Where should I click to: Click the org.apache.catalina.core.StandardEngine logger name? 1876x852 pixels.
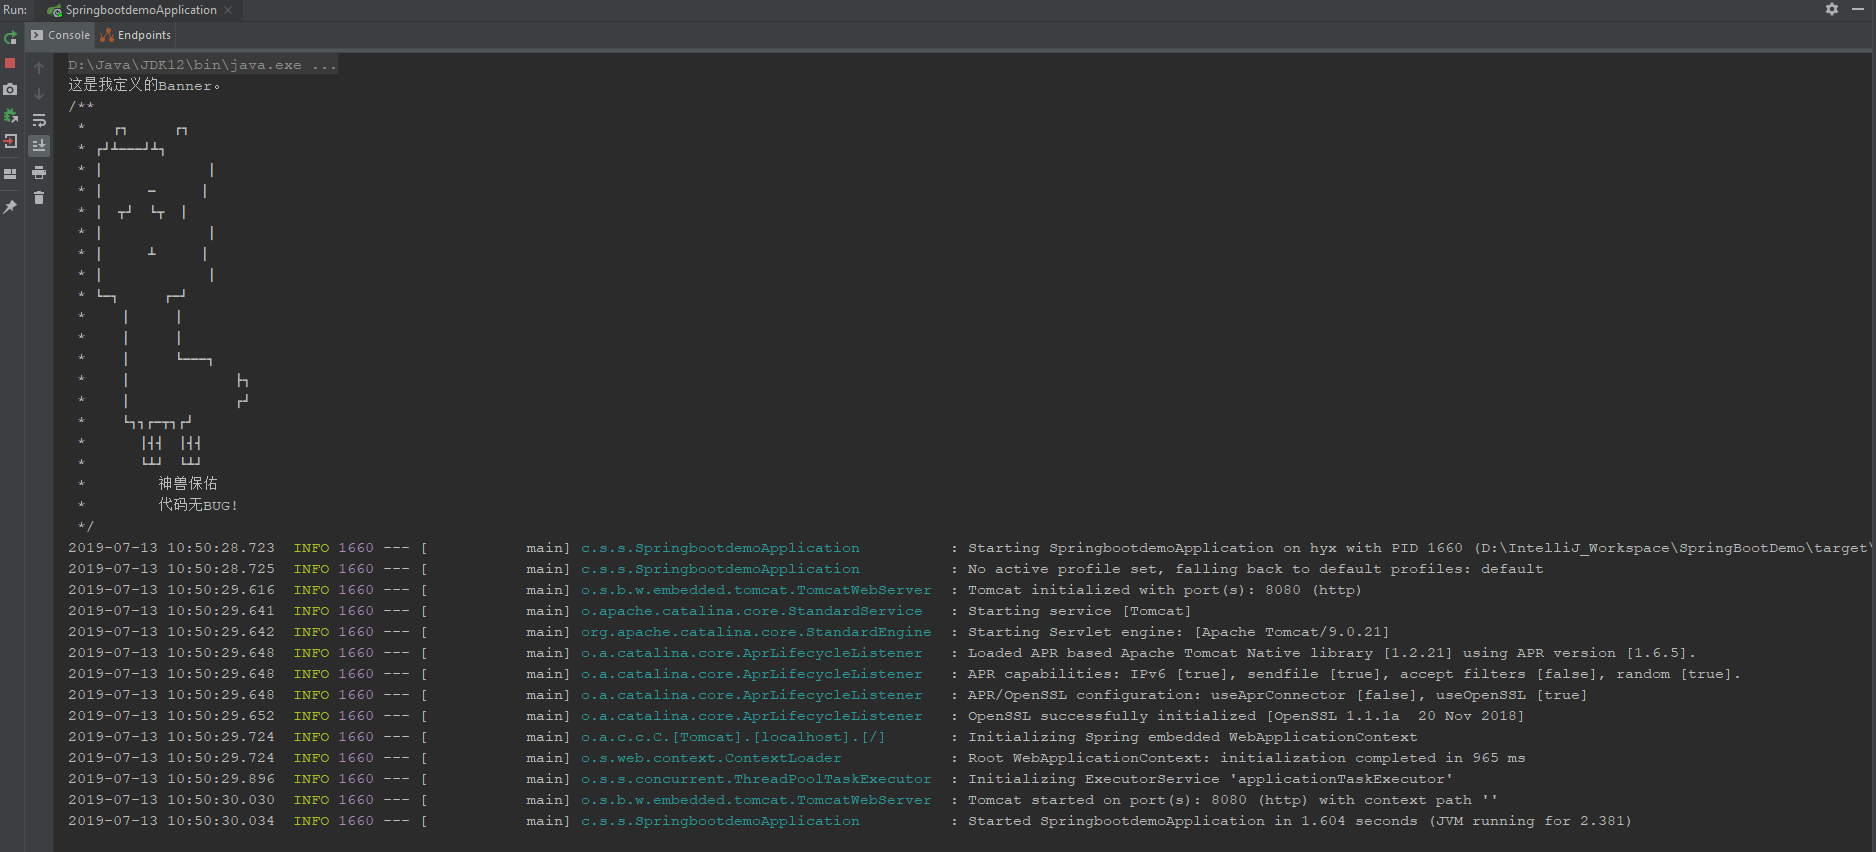756,632
